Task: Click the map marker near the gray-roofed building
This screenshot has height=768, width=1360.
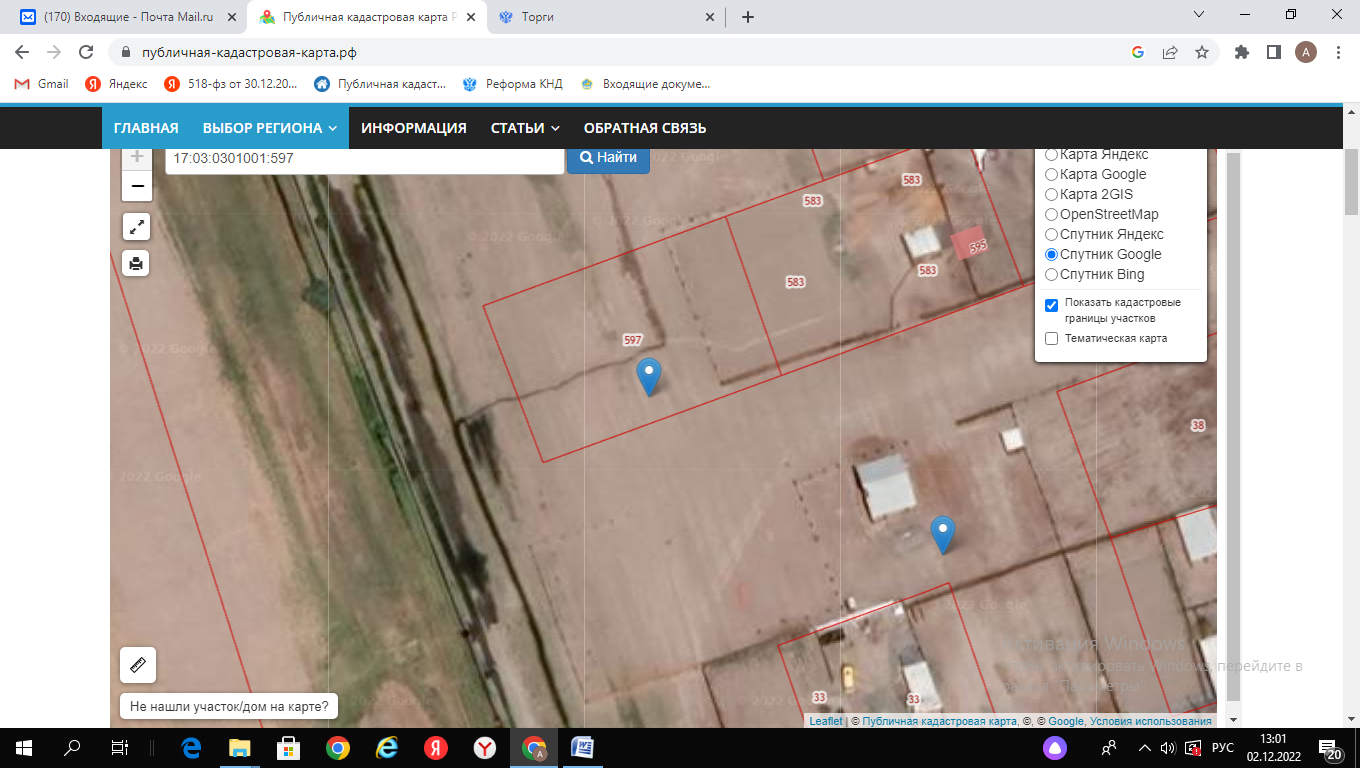Action: point(942,534)
